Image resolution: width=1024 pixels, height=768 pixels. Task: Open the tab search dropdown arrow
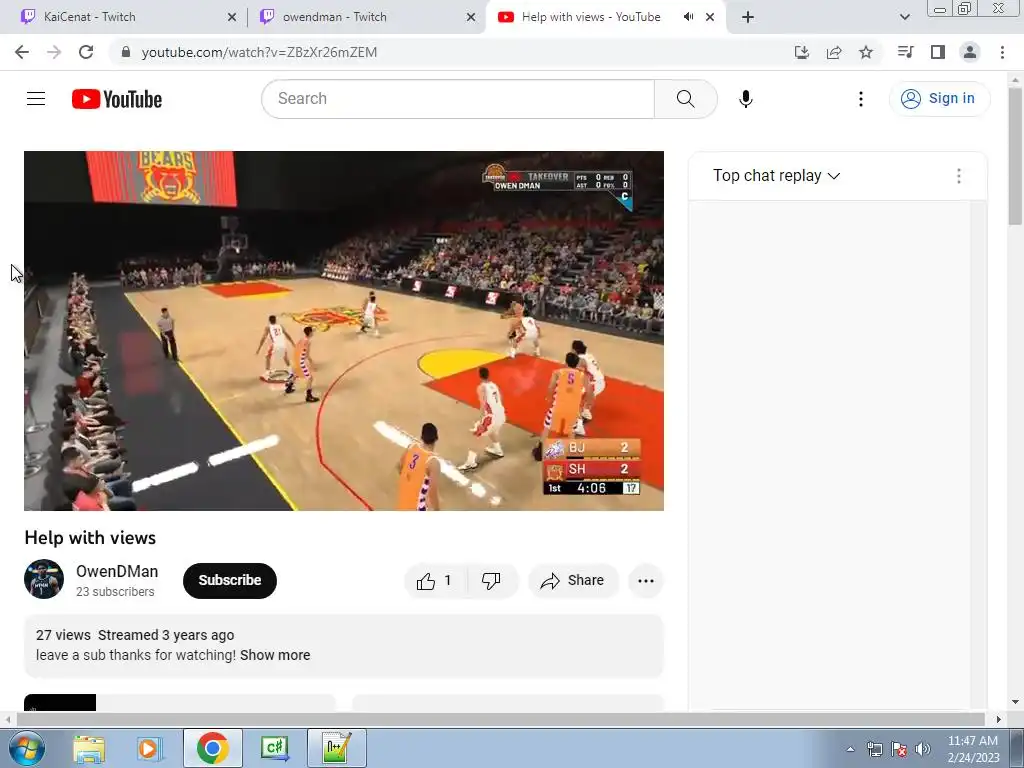coord(904,18)
